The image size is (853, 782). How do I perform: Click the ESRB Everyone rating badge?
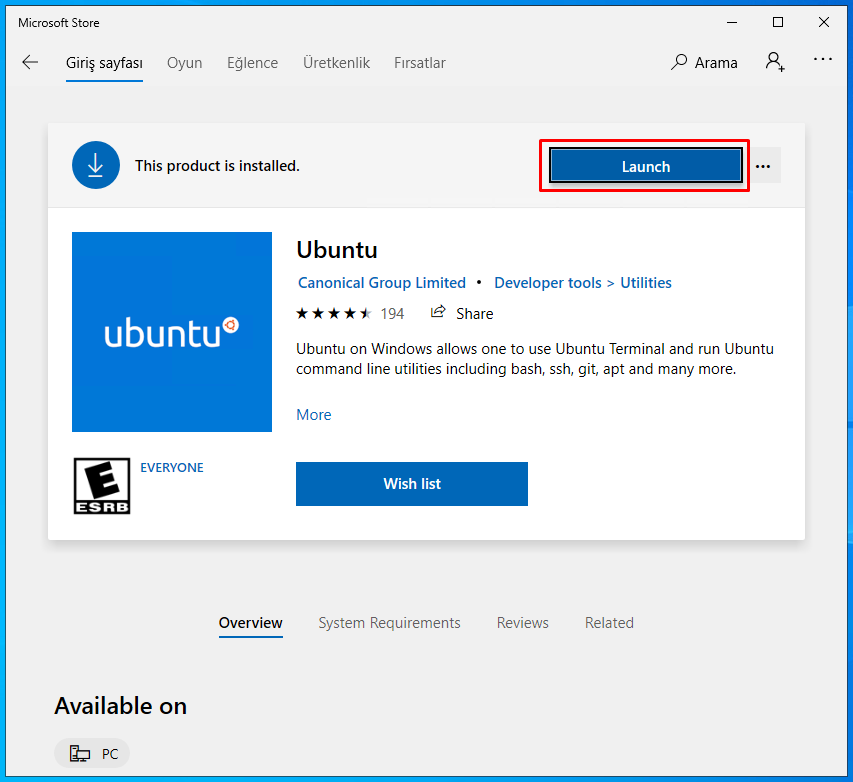pos(102,485)
